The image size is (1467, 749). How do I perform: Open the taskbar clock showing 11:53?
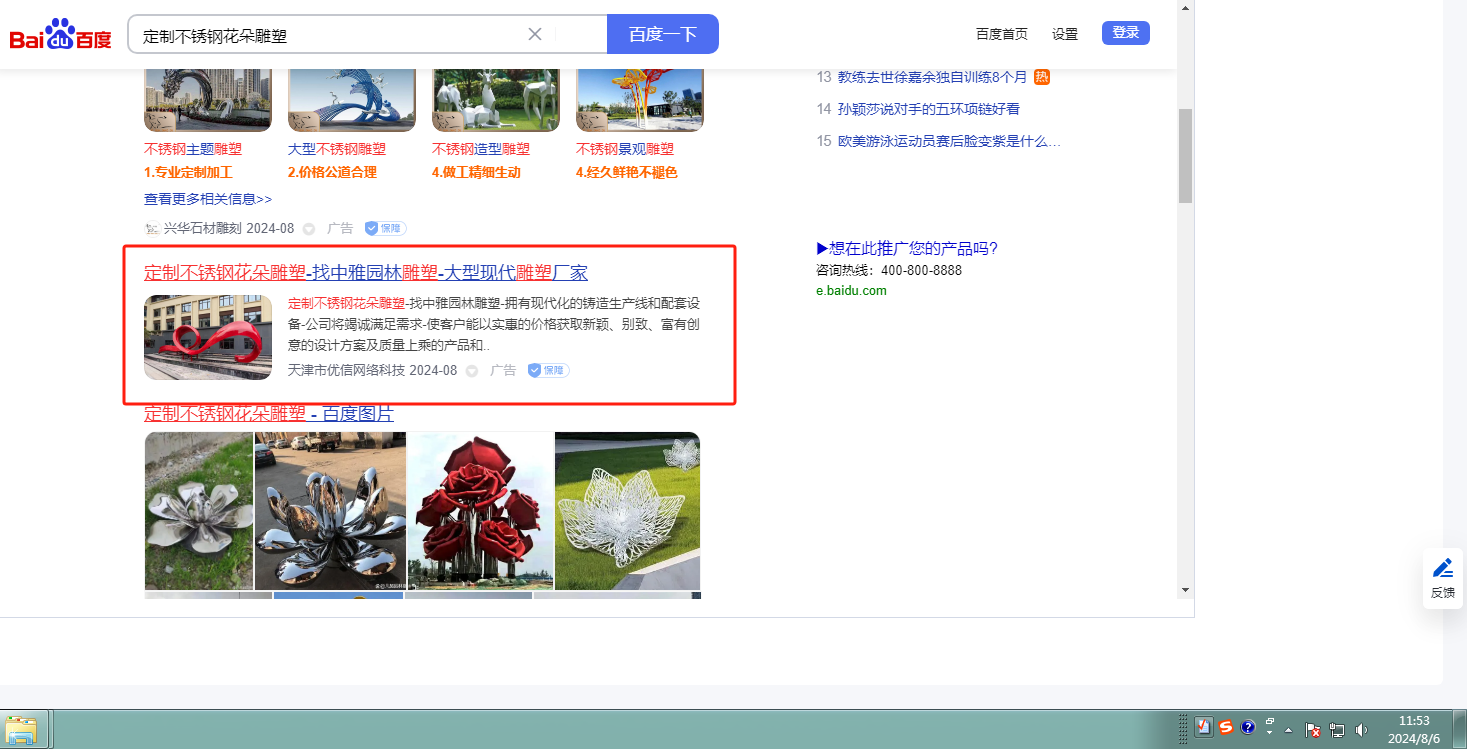1414,729
